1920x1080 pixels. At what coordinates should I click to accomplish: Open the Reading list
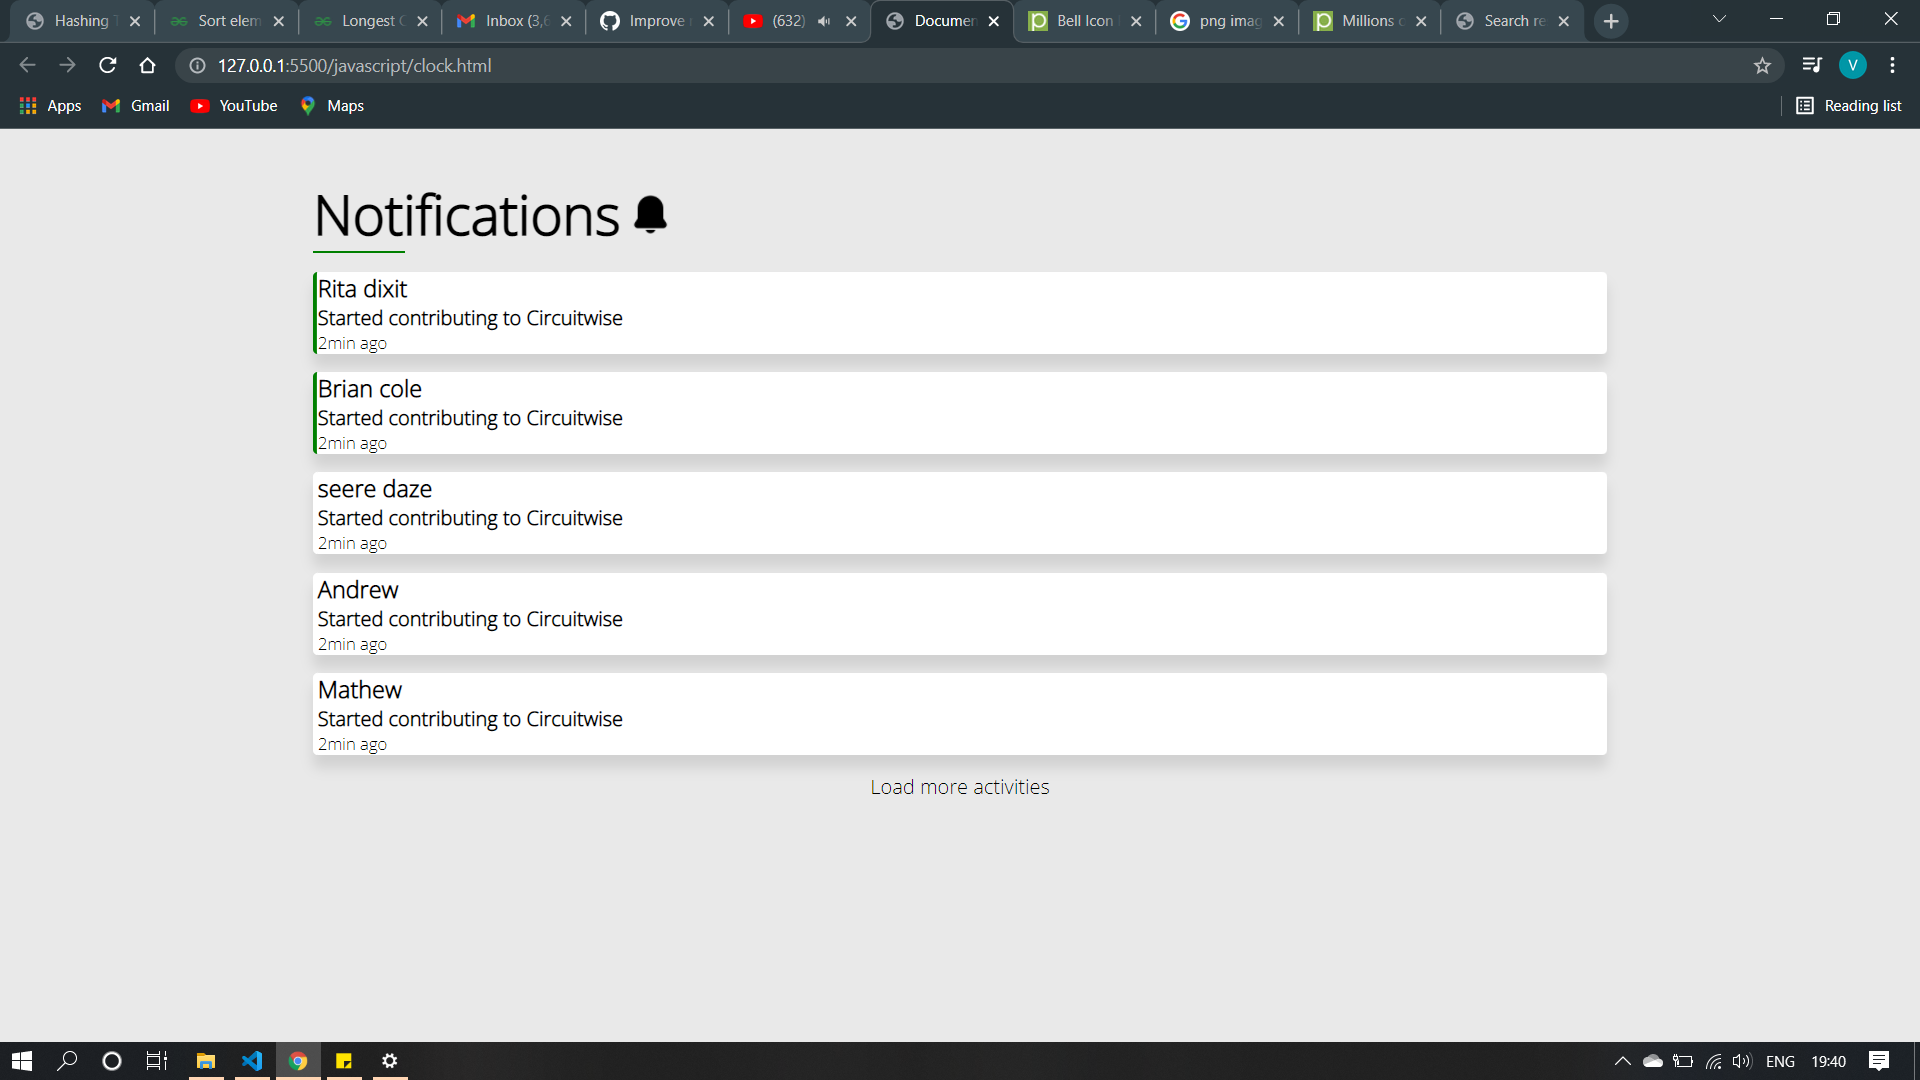point(1849,105)
